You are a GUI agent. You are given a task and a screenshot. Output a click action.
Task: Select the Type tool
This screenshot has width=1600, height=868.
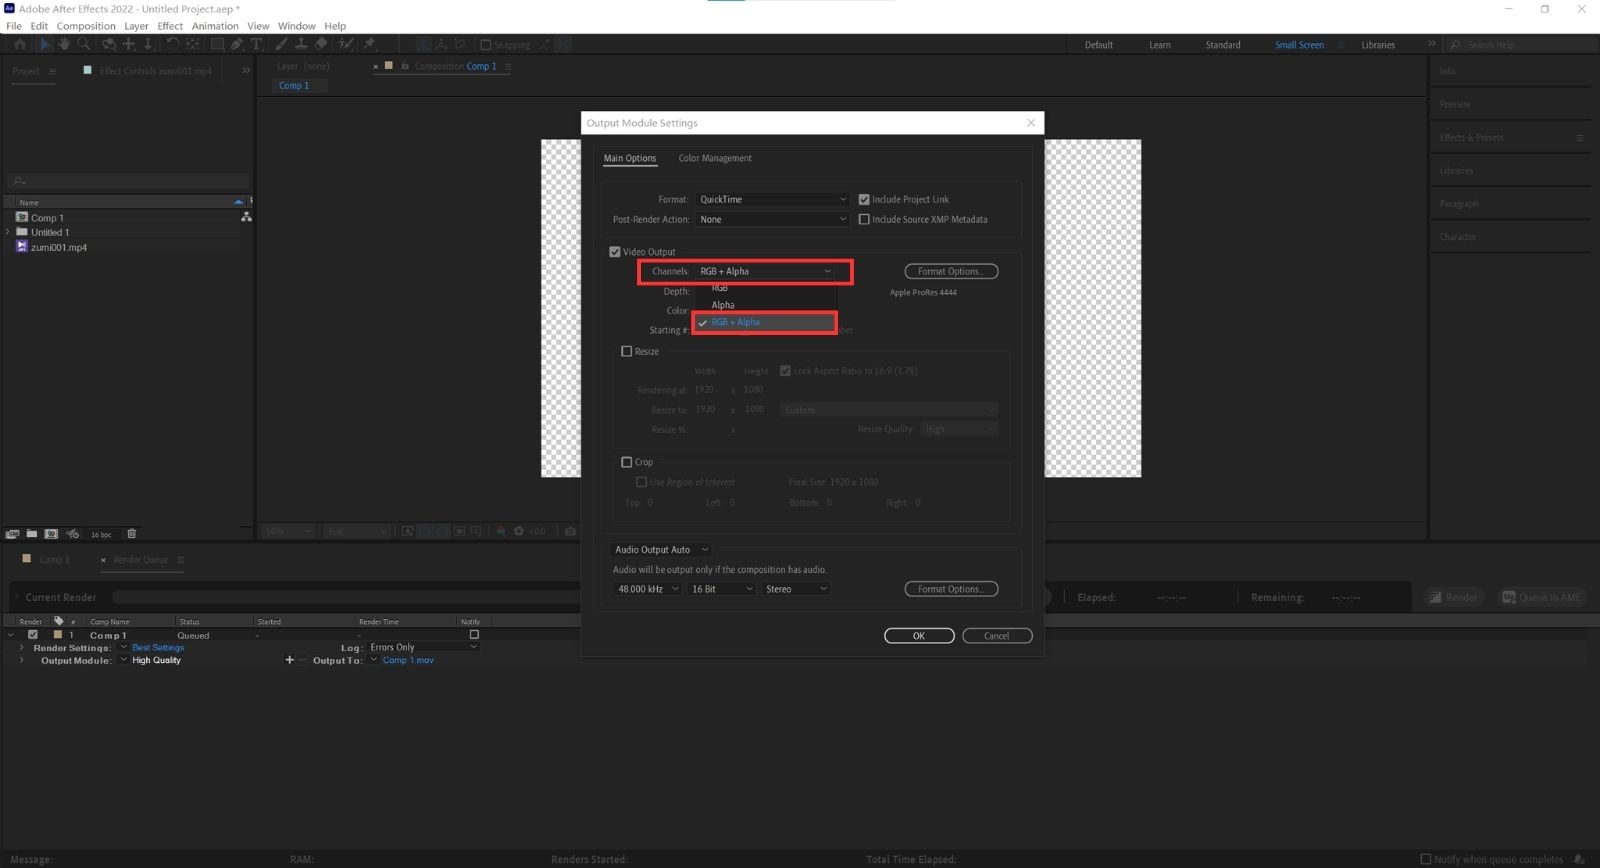pyautogui.click(x=256, y=44)
